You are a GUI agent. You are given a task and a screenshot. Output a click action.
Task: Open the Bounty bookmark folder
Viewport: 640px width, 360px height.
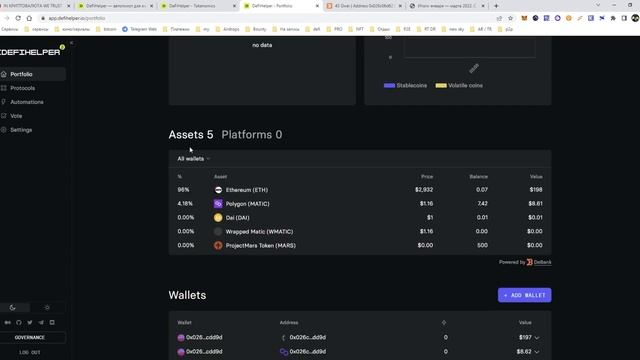tap(256, 29)
